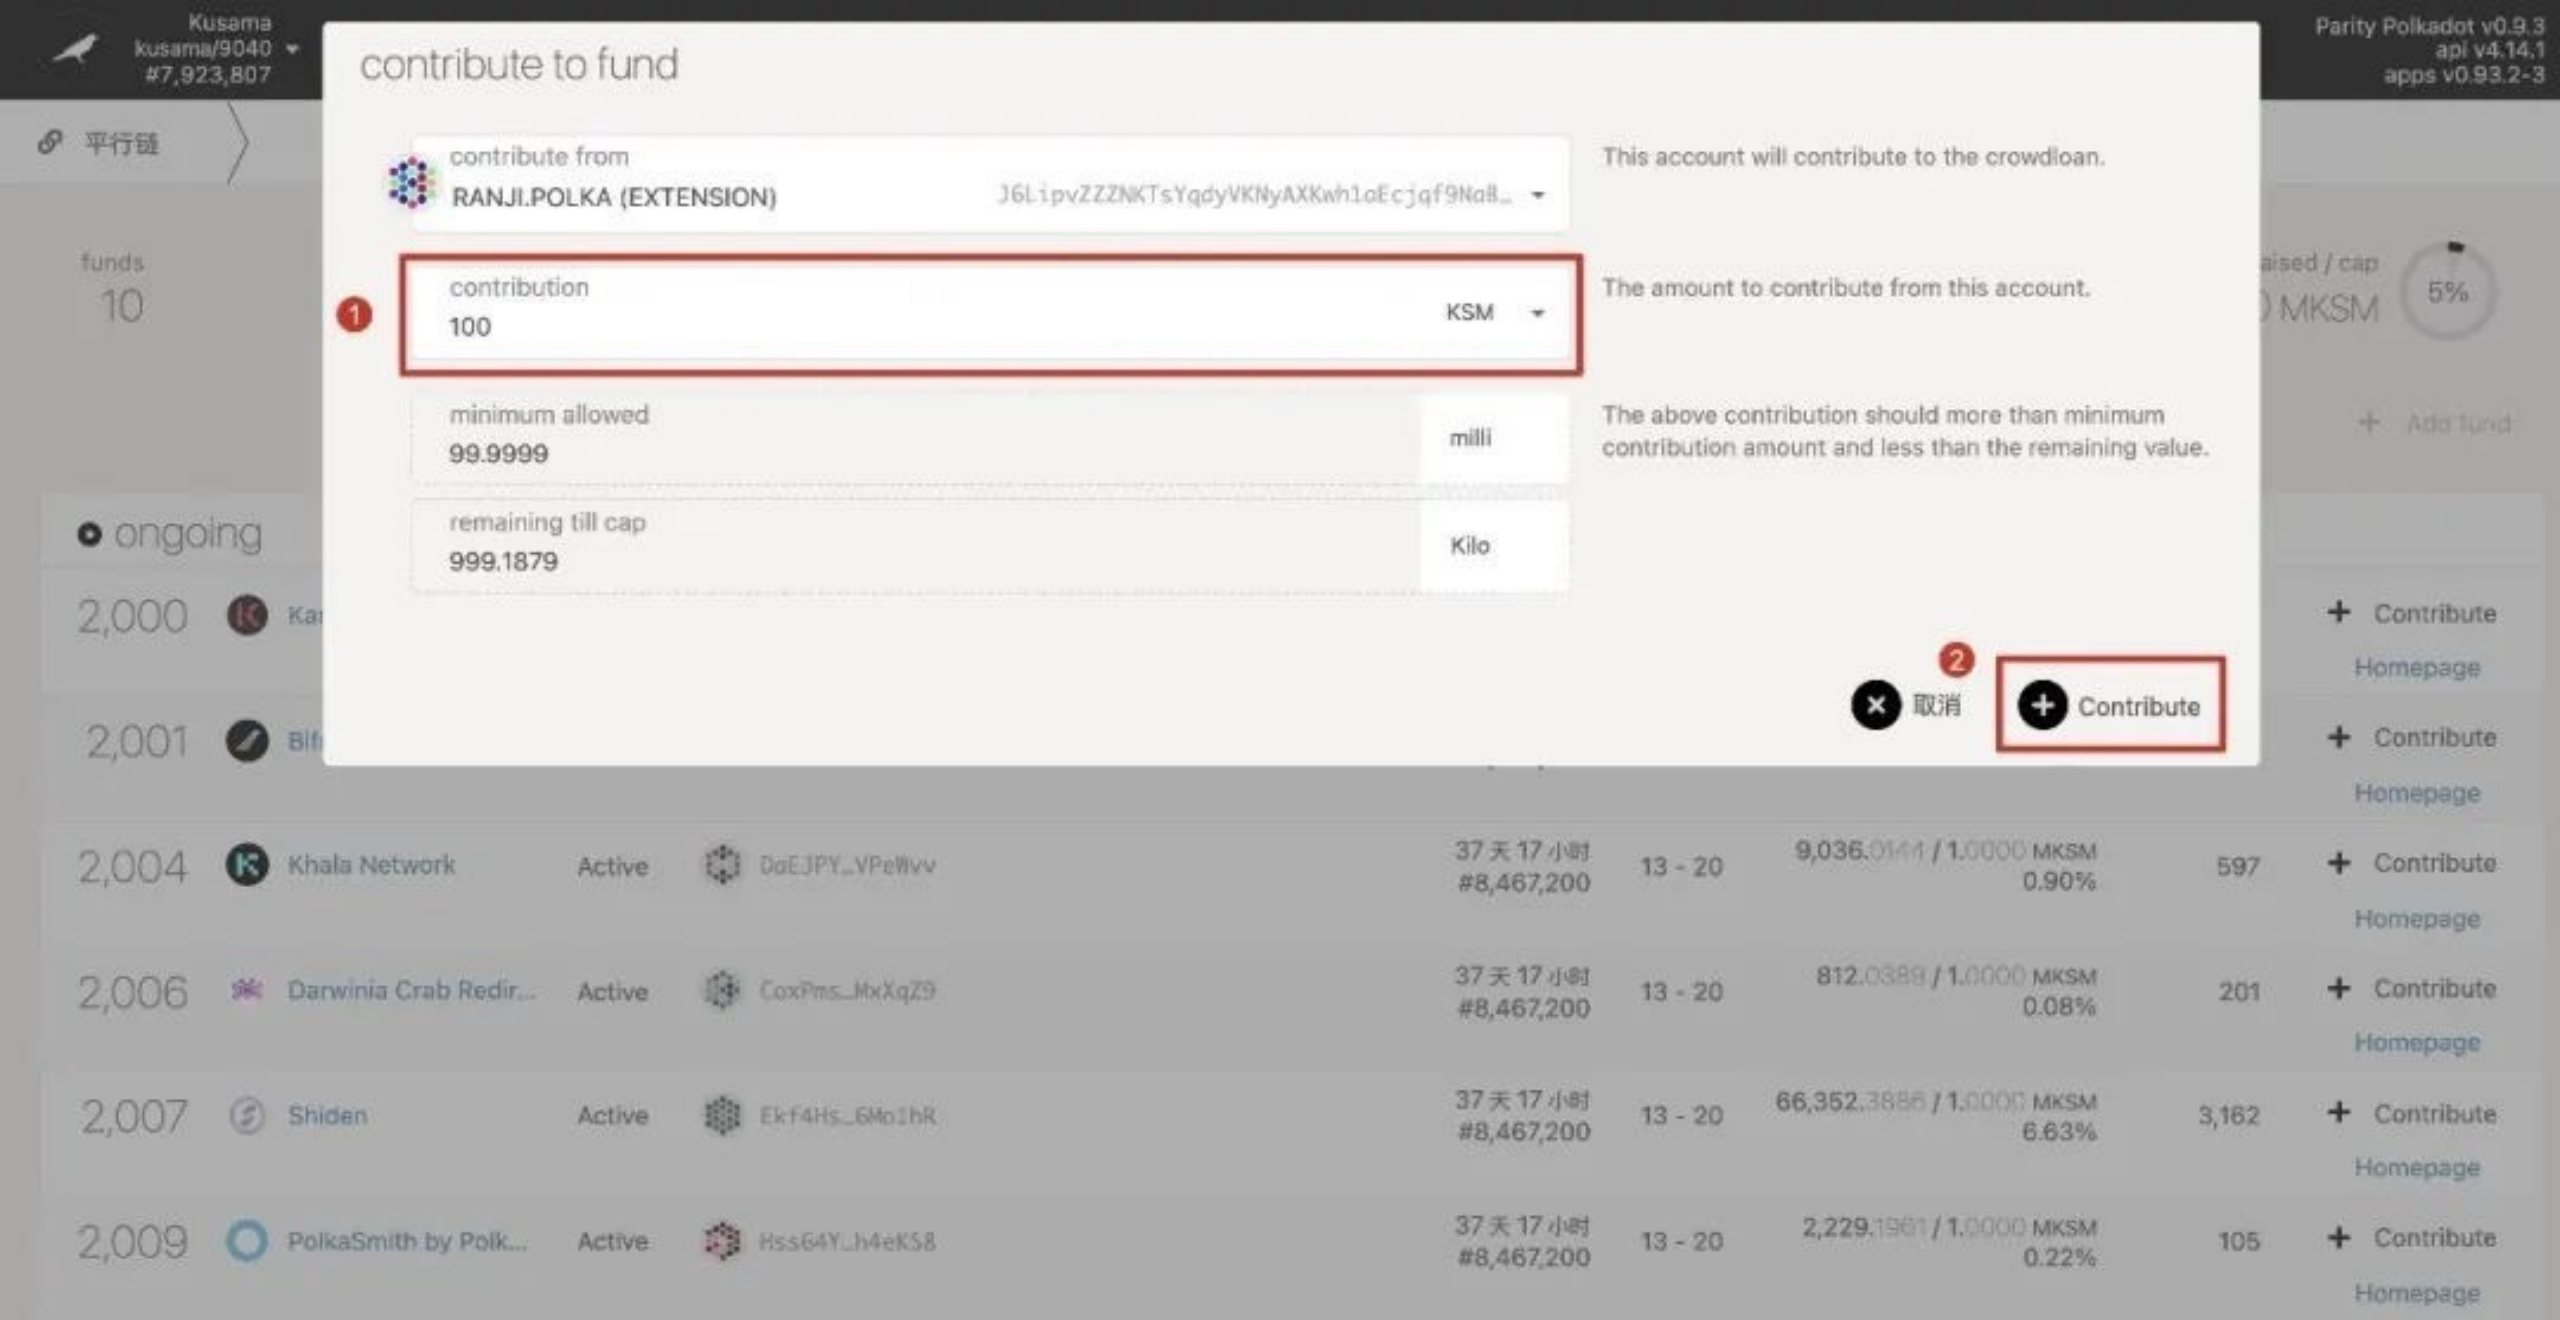Click the Kusama bird logo icon

click(76, 47)
